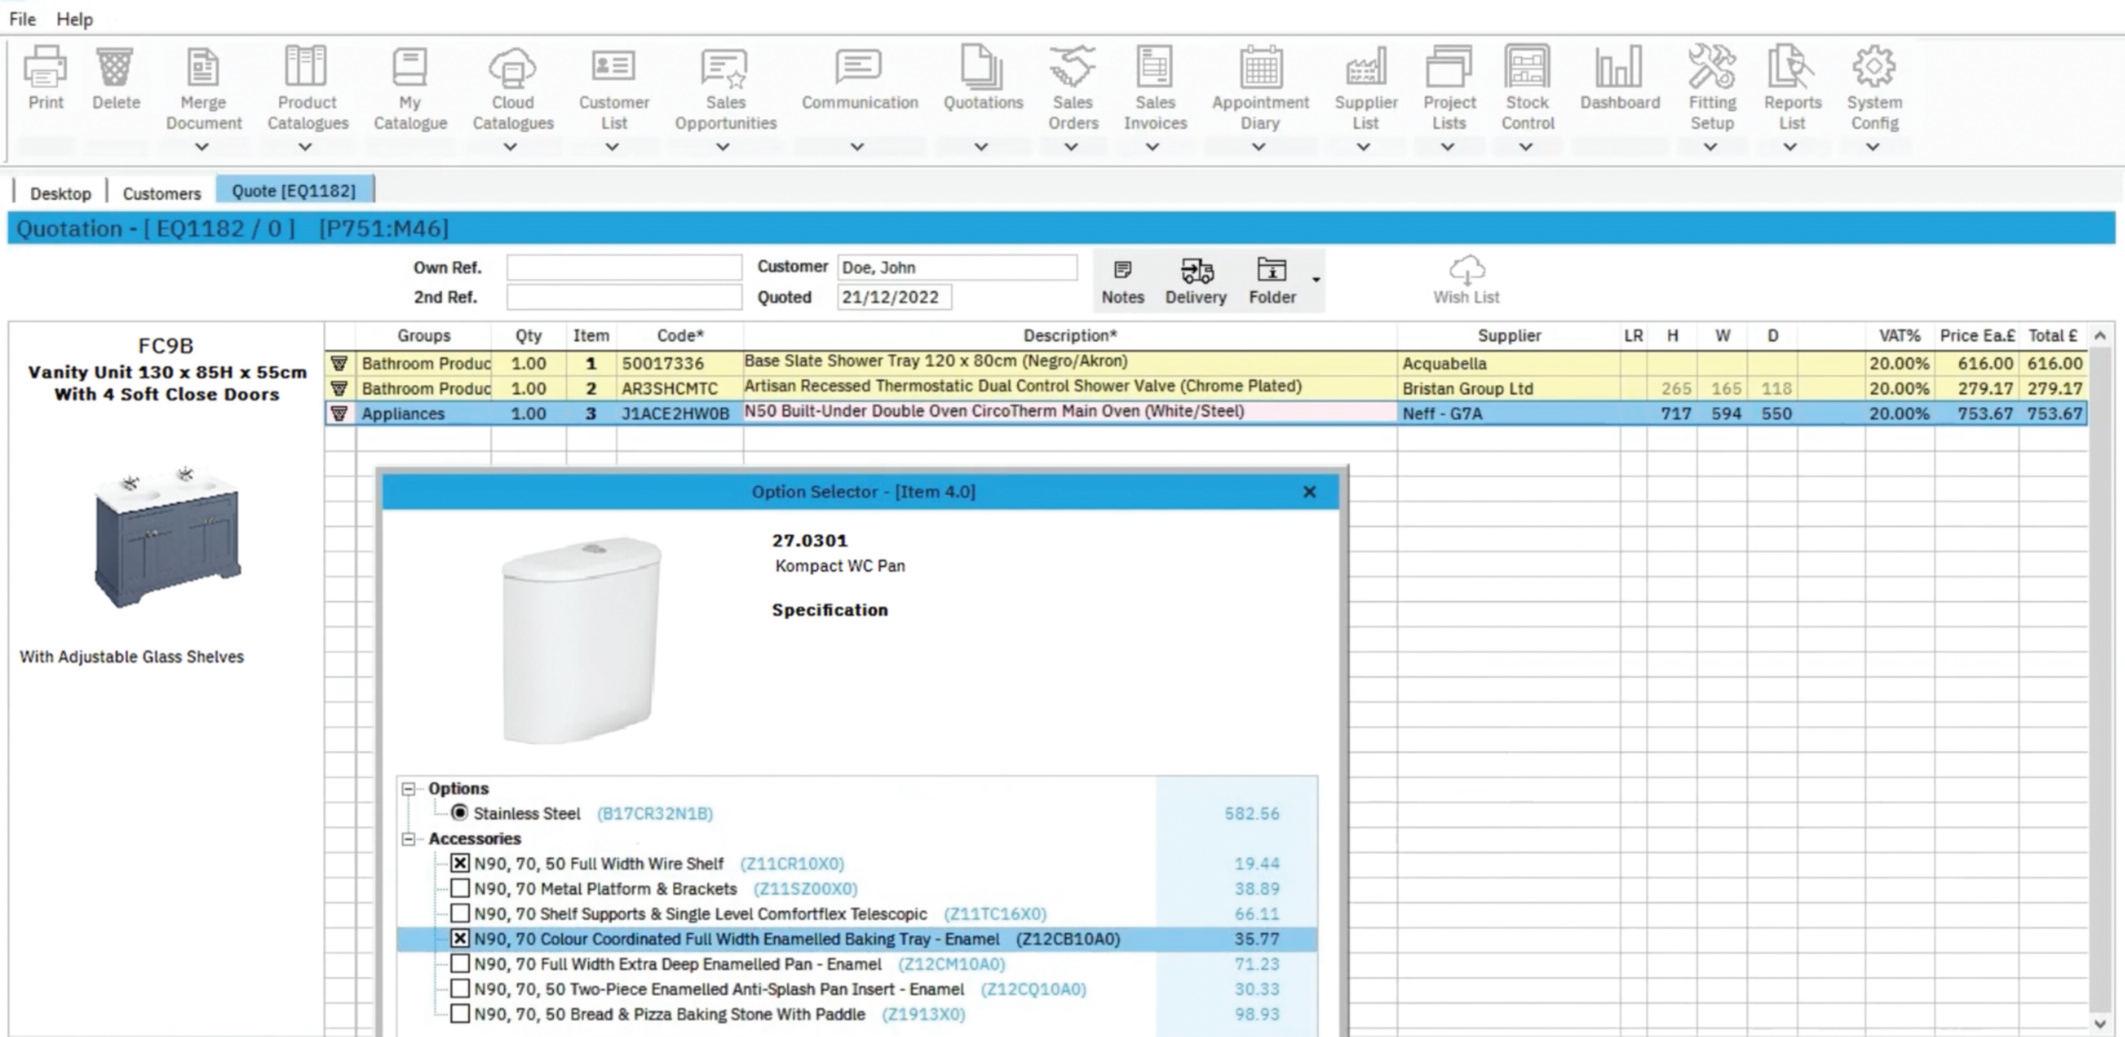
Task: Open the Stock Control icon
Action: [1527, 66]
